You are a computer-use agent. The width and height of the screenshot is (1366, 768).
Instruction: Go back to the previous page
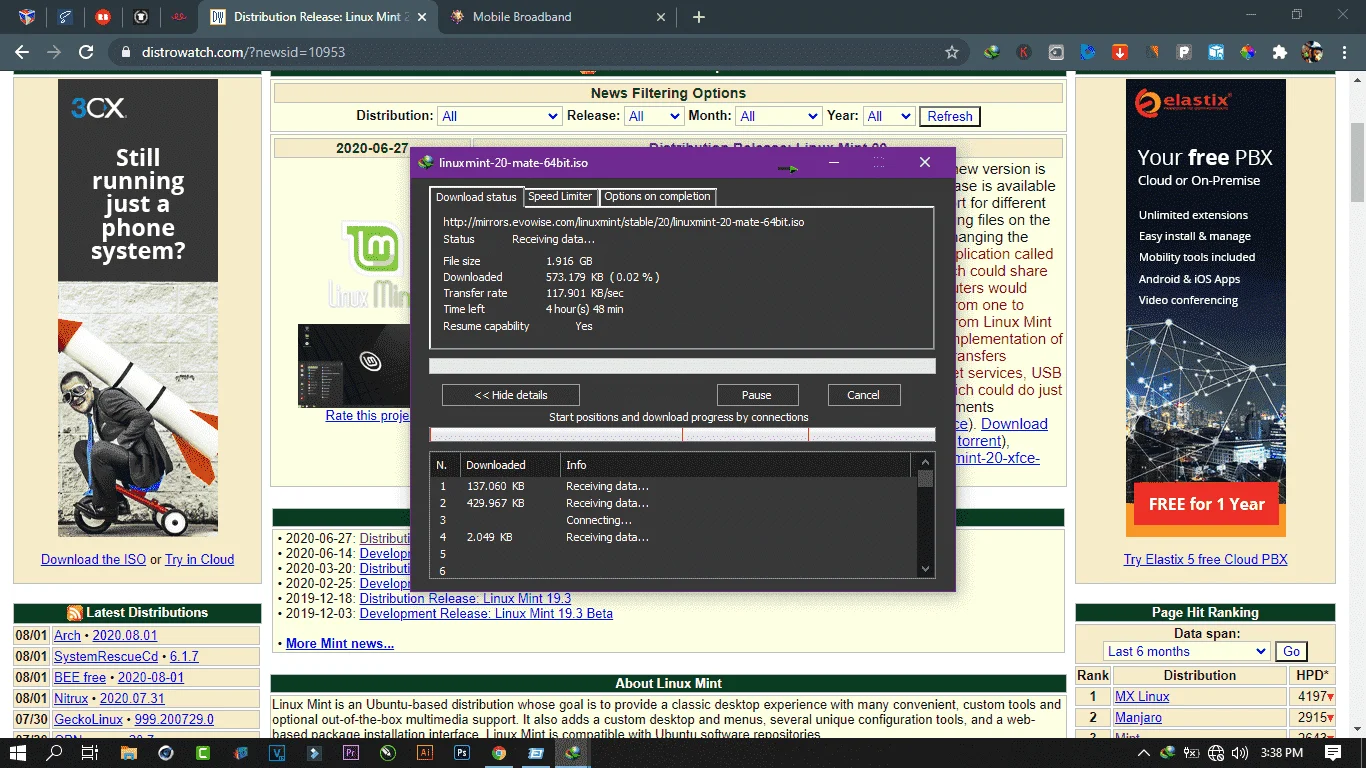[22, 52]
